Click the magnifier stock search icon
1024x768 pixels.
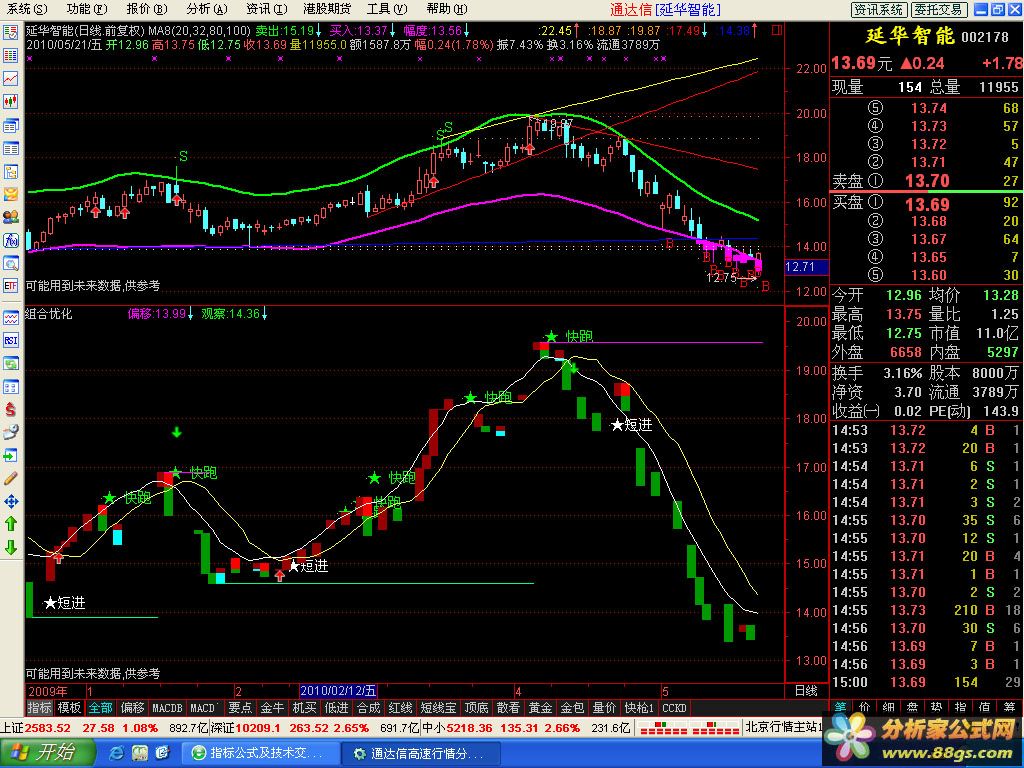coord(10,263)
